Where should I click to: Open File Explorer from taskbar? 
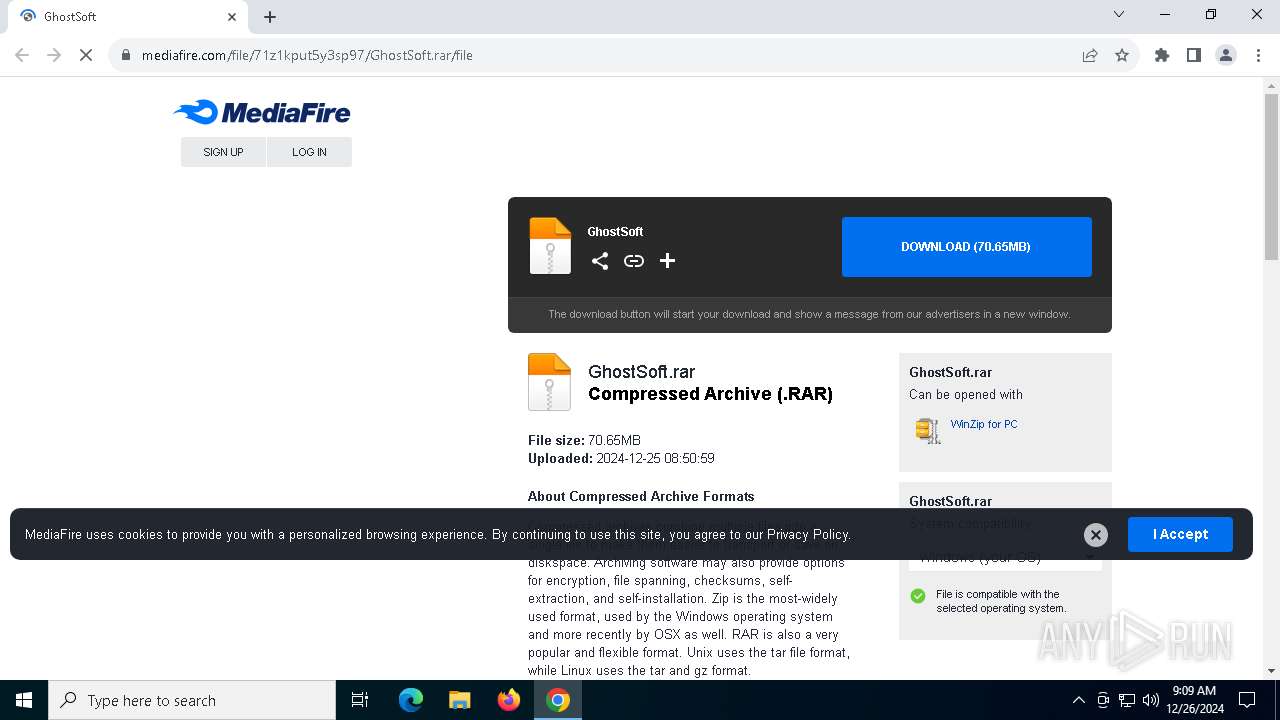pyautogui.click(x=460, y=700)
